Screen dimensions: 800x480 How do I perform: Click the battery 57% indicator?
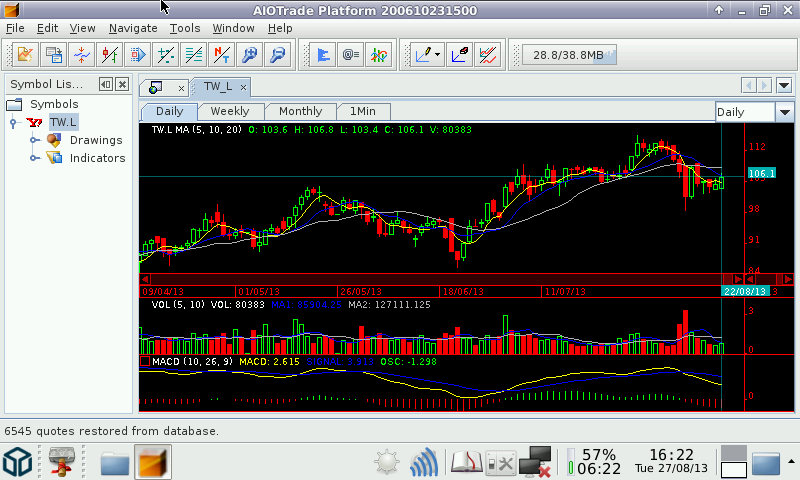tap(594, 462)
